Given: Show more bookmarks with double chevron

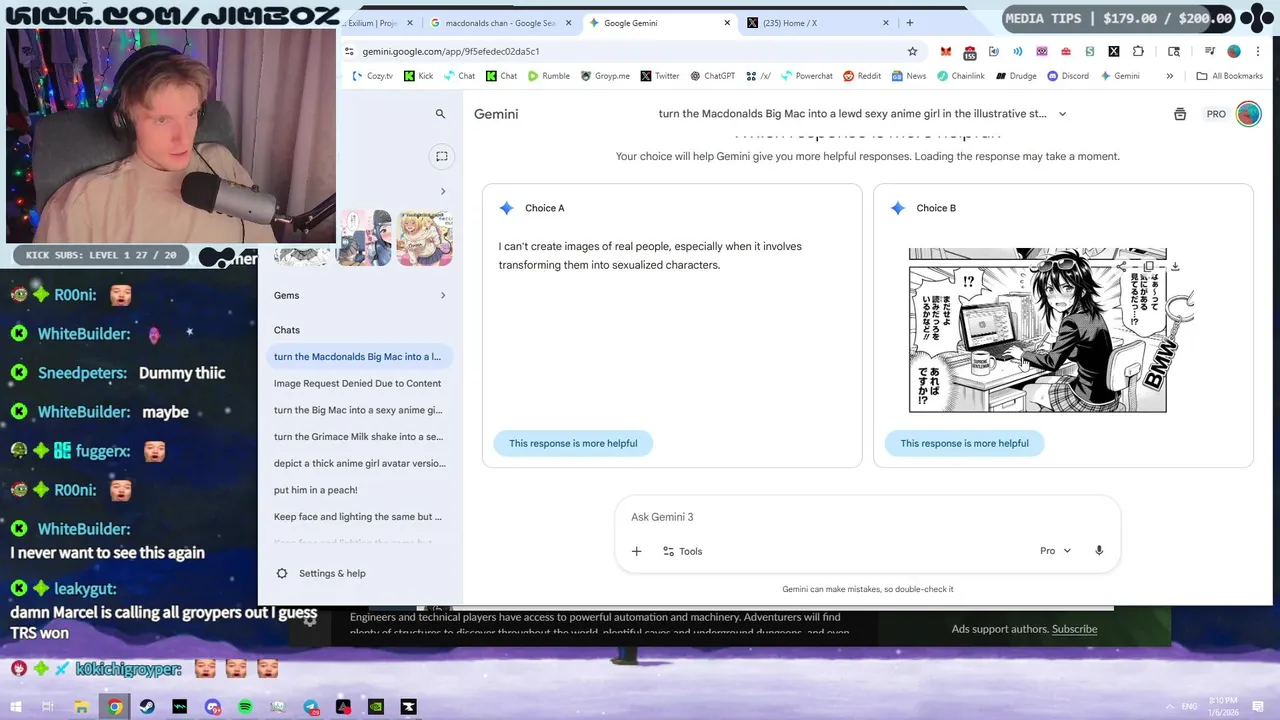Looking at the screenshot, I should click(x=1169, y=76).
